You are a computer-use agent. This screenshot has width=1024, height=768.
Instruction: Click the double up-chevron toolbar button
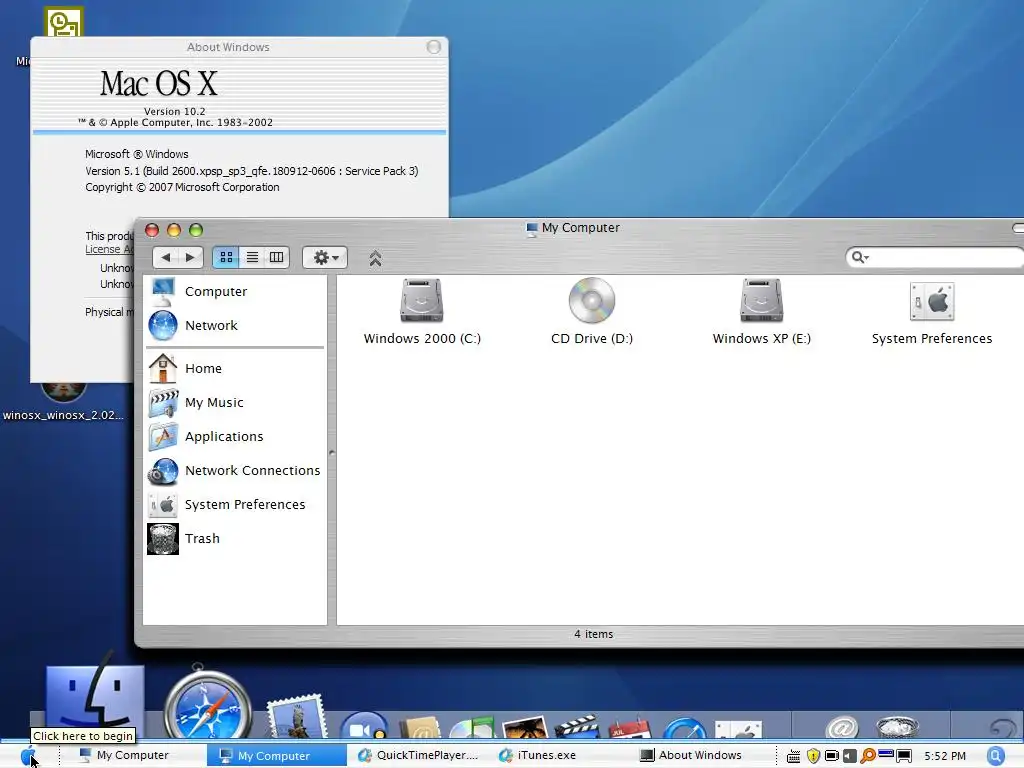375,258
